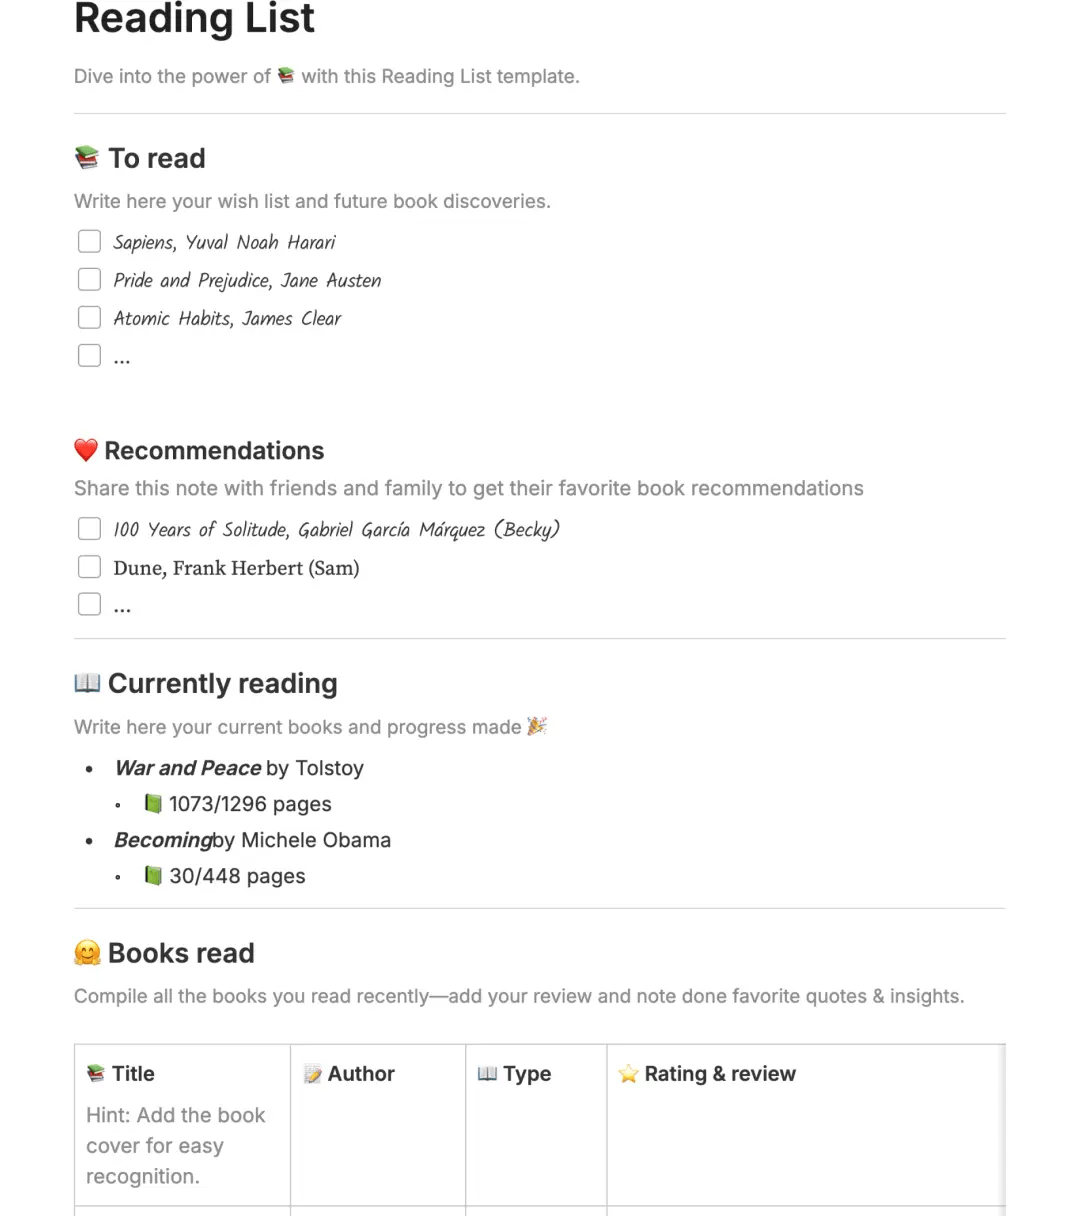Image resolution: width=1080 pixels, height=1216 pixels.
Task: Click the hint text in the Title cell
Action: (x=176, y=1145)
